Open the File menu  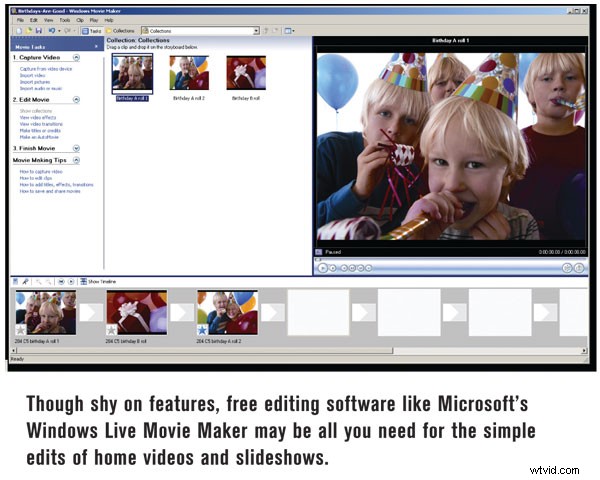pos(20,20)
